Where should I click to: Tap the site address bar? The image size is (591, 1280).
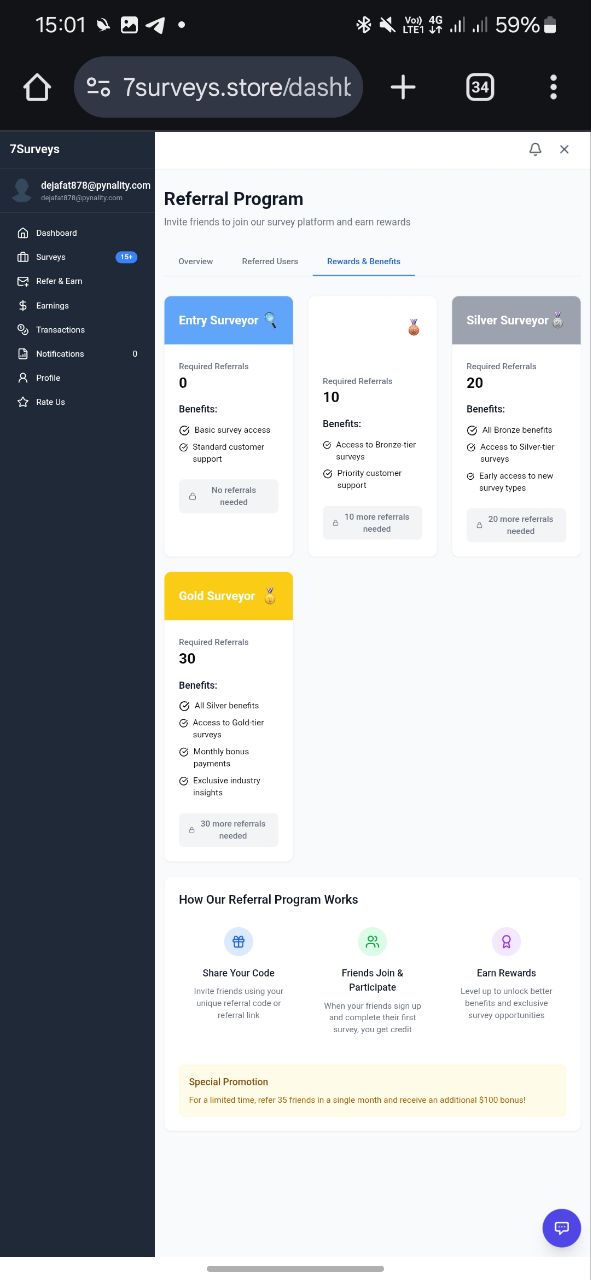(218, 87)
